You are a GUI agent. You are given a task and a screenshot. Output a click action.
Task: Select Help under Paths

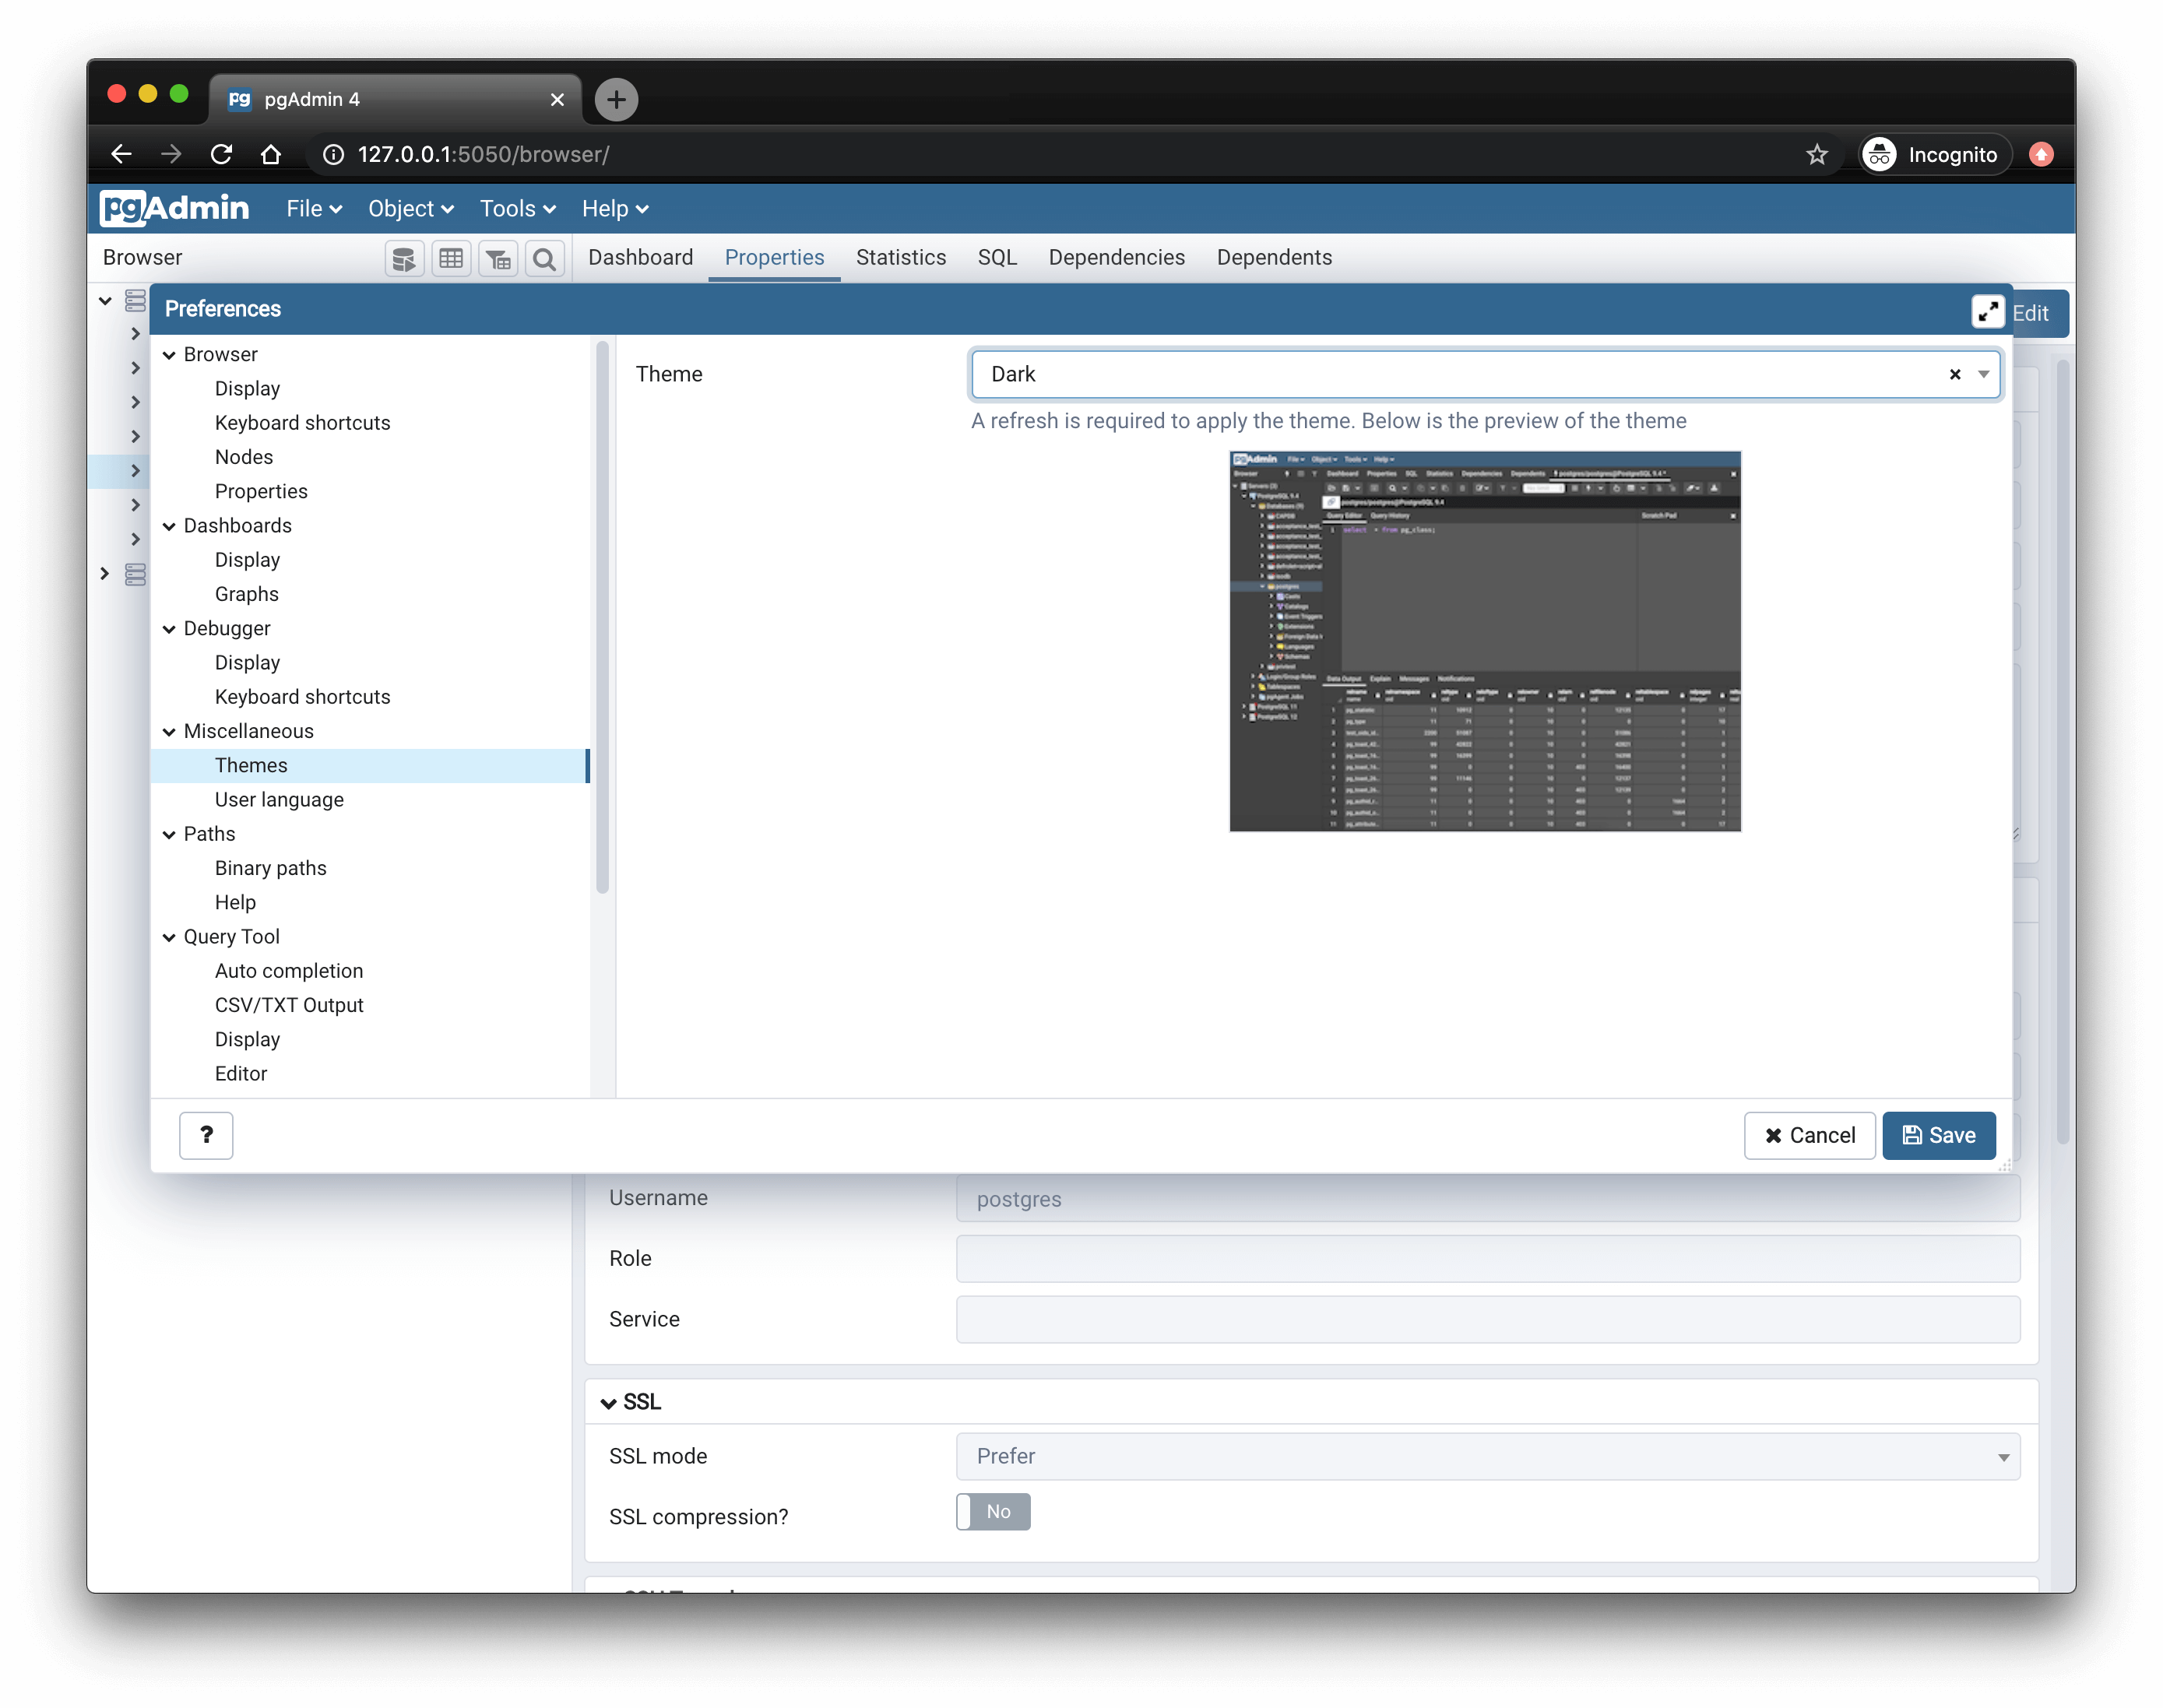(x=235, y=903)
